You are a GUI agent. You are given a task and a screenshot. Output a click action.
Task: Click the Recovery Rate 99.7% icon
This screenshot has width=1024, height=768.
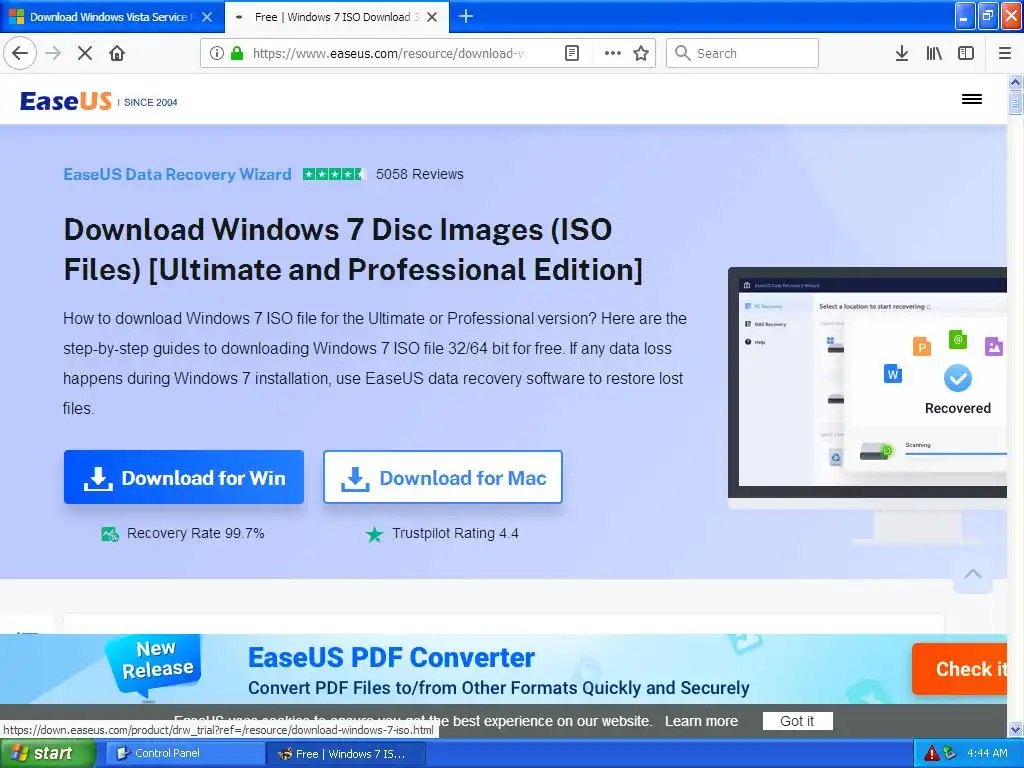[110, 534]
